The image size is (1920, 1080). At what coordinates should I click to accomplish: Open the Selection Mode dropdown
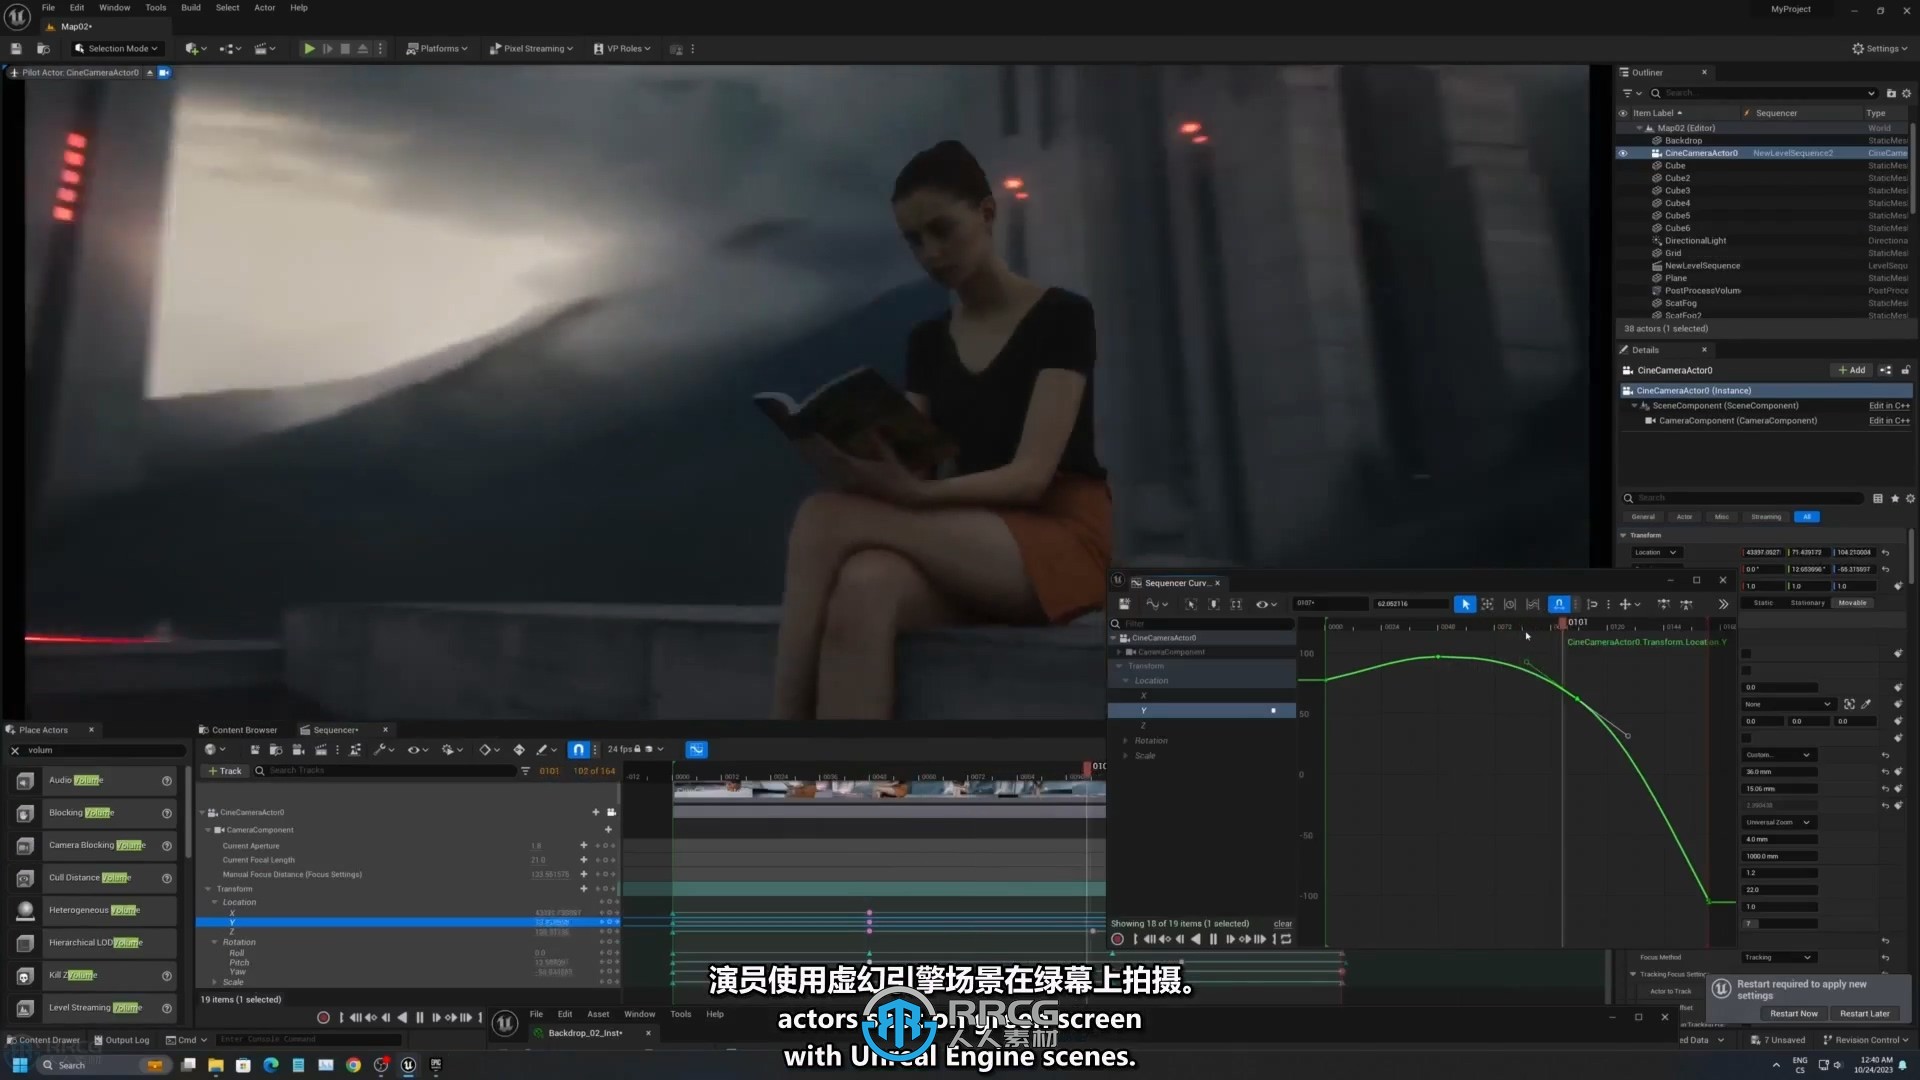pyautogui.click(x=116, y=48)
